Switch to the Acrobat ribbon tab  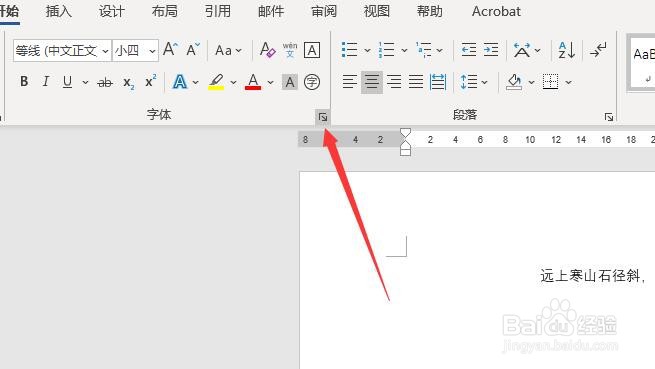pyautogui.click(x=496, y=11)
